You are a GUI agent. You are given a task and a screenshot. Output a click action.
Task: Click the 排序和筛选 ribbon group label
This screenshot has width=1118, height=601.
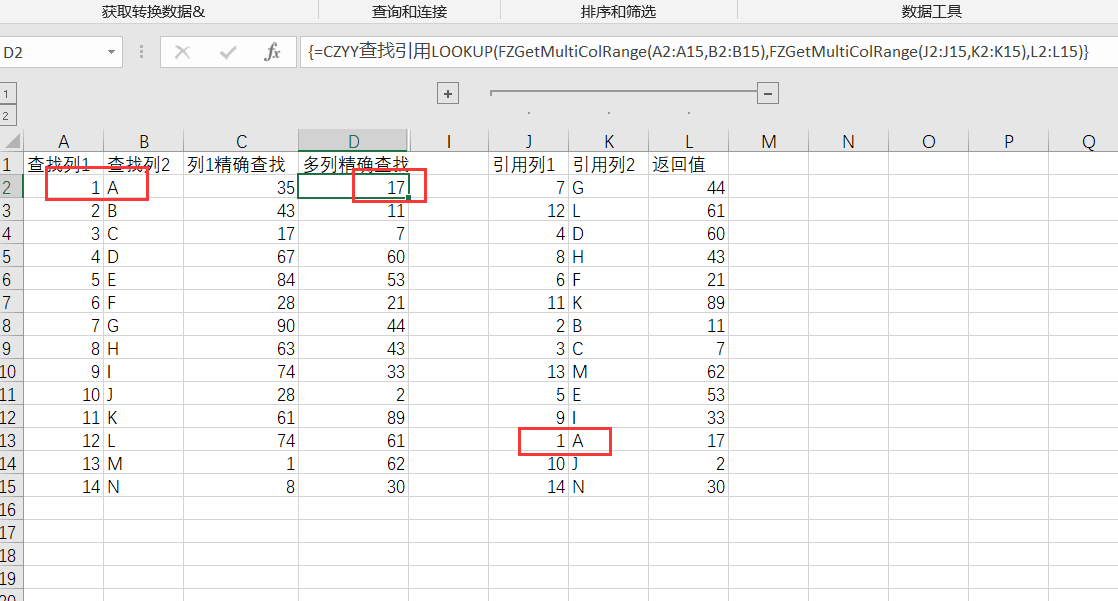pyautogui.click(x=618, y=12)
